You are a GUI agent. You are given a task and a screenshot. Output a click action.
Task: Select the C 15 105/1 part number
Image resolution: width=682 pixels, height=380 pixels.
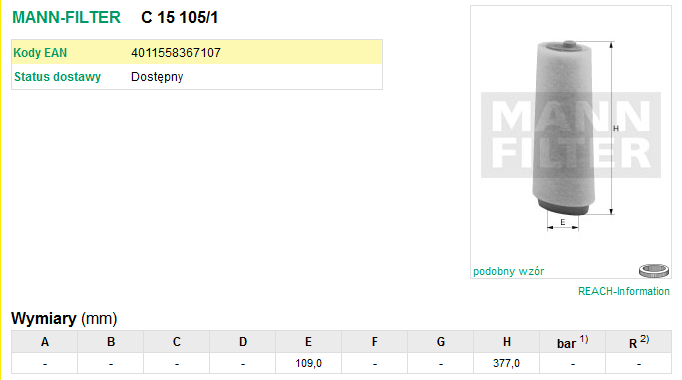click(179, 17)
